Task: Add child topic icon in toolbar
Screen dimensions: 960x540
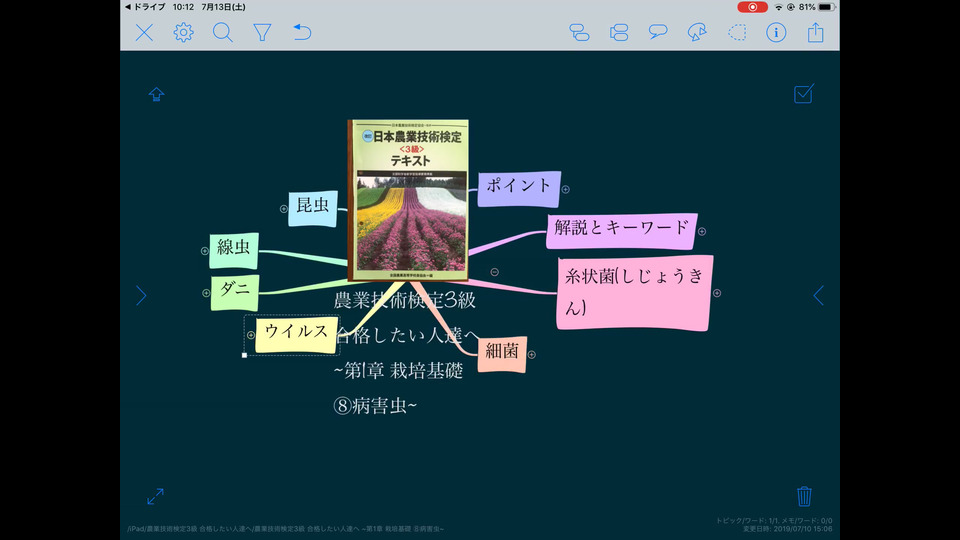Action: point(579,32)
